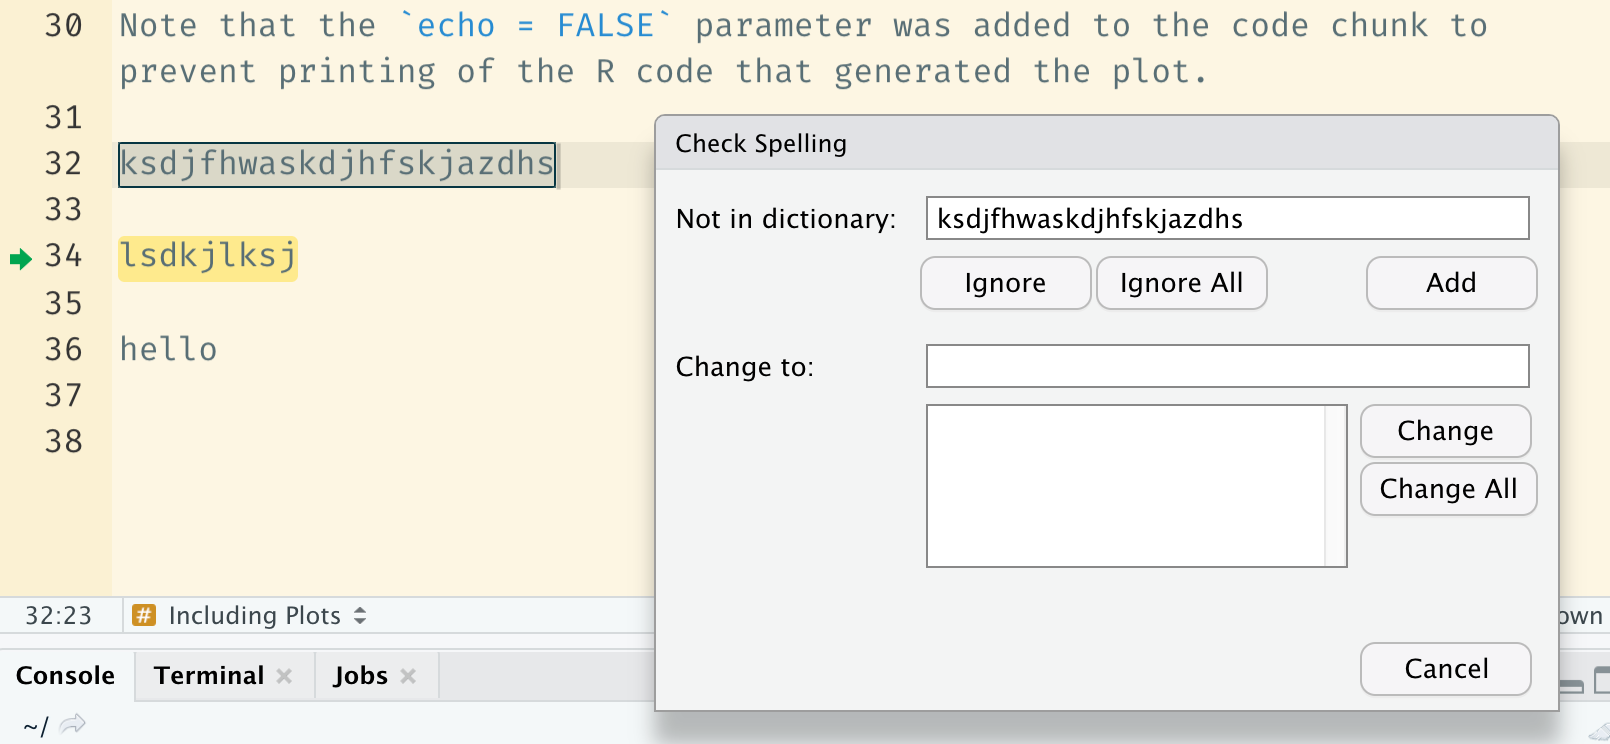Viewport: 1610px width, 744px height.
Task: Click the Change button
Action: click(1445, 431)
